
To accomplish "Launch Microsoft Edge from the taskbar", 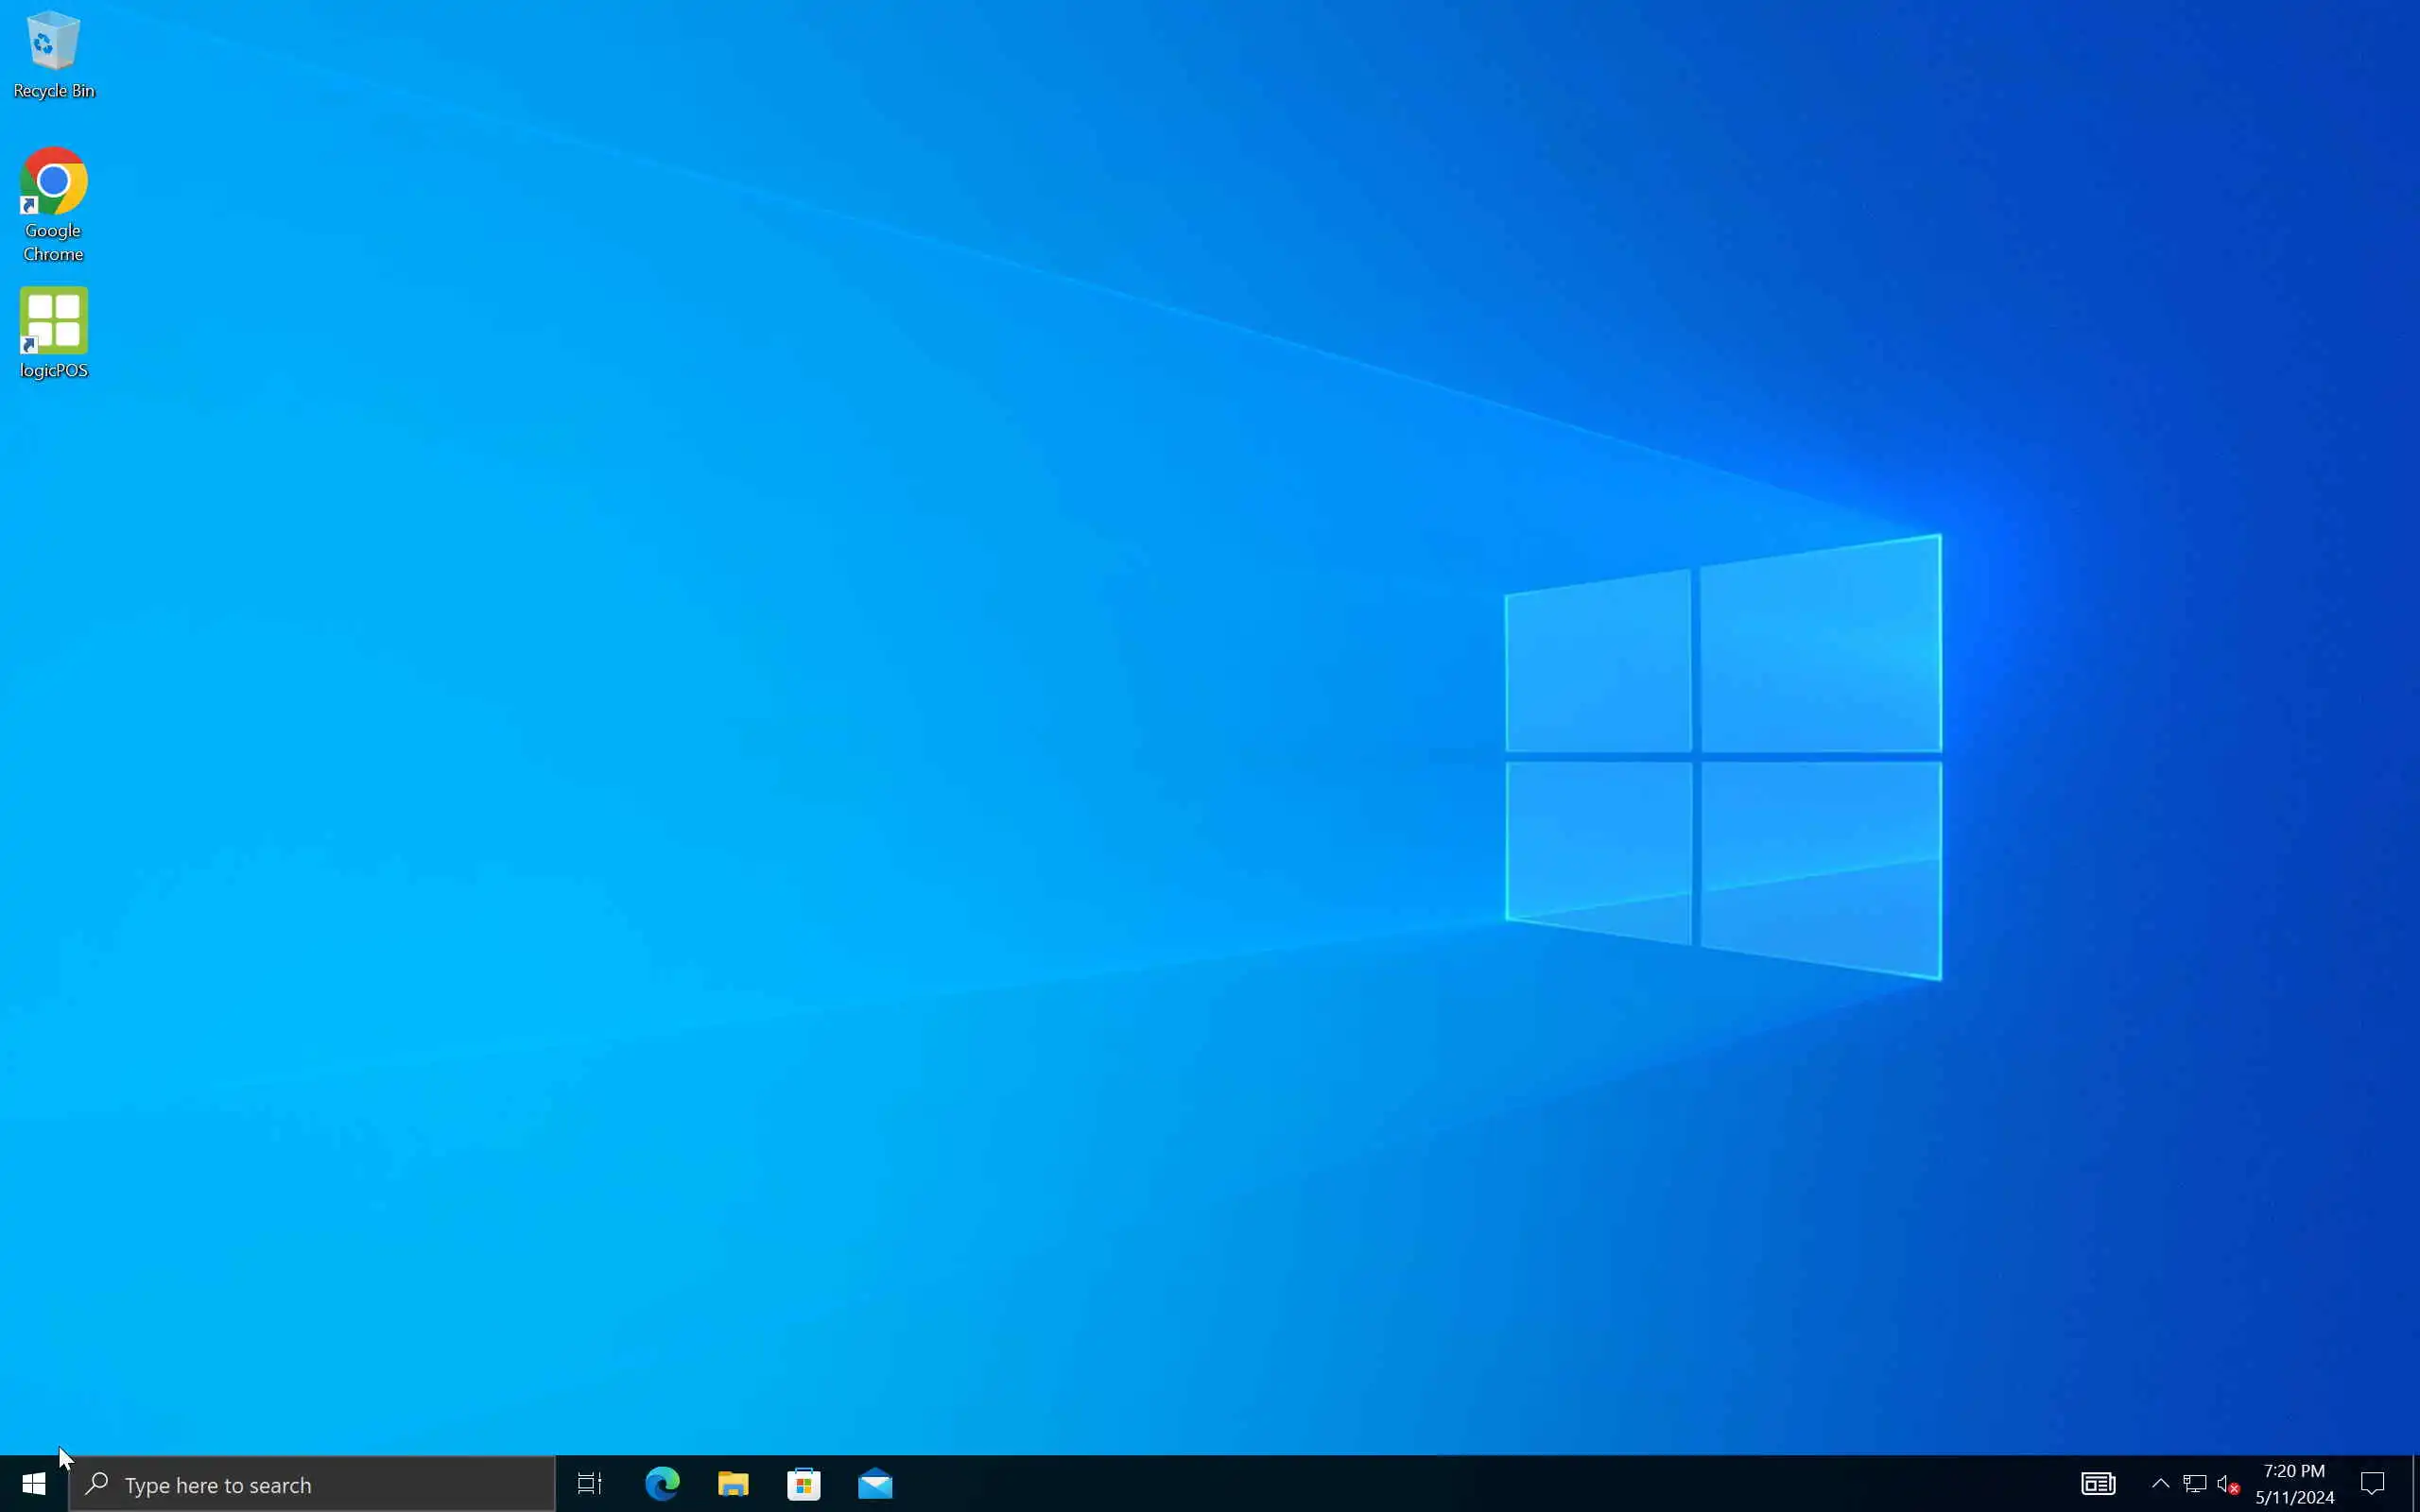I will pos(662,1484).
